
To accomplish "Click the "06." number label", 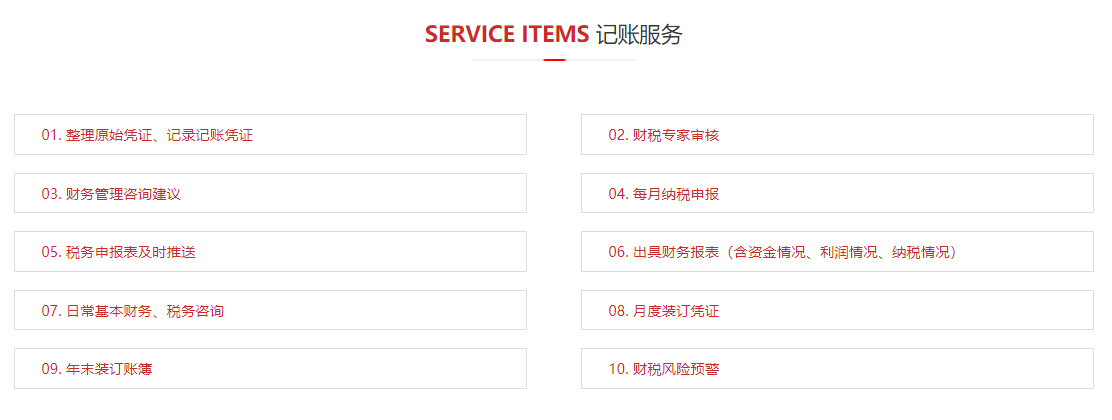I will tap(618, 252).
